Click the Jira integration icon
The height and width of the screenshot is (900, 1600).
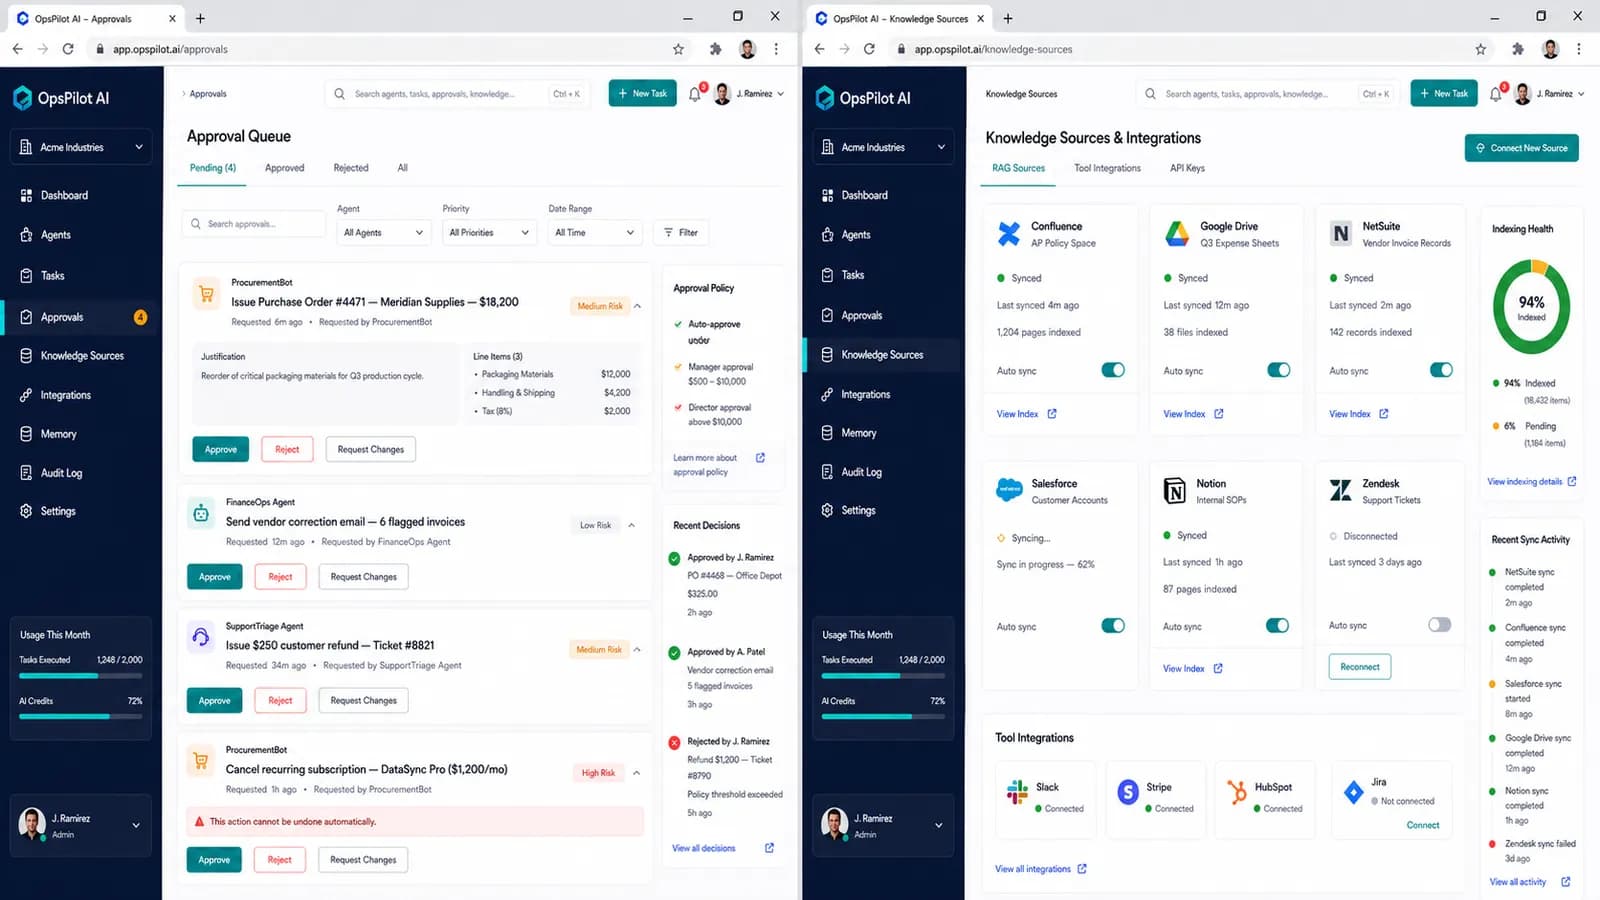[x=1353, y=793]
